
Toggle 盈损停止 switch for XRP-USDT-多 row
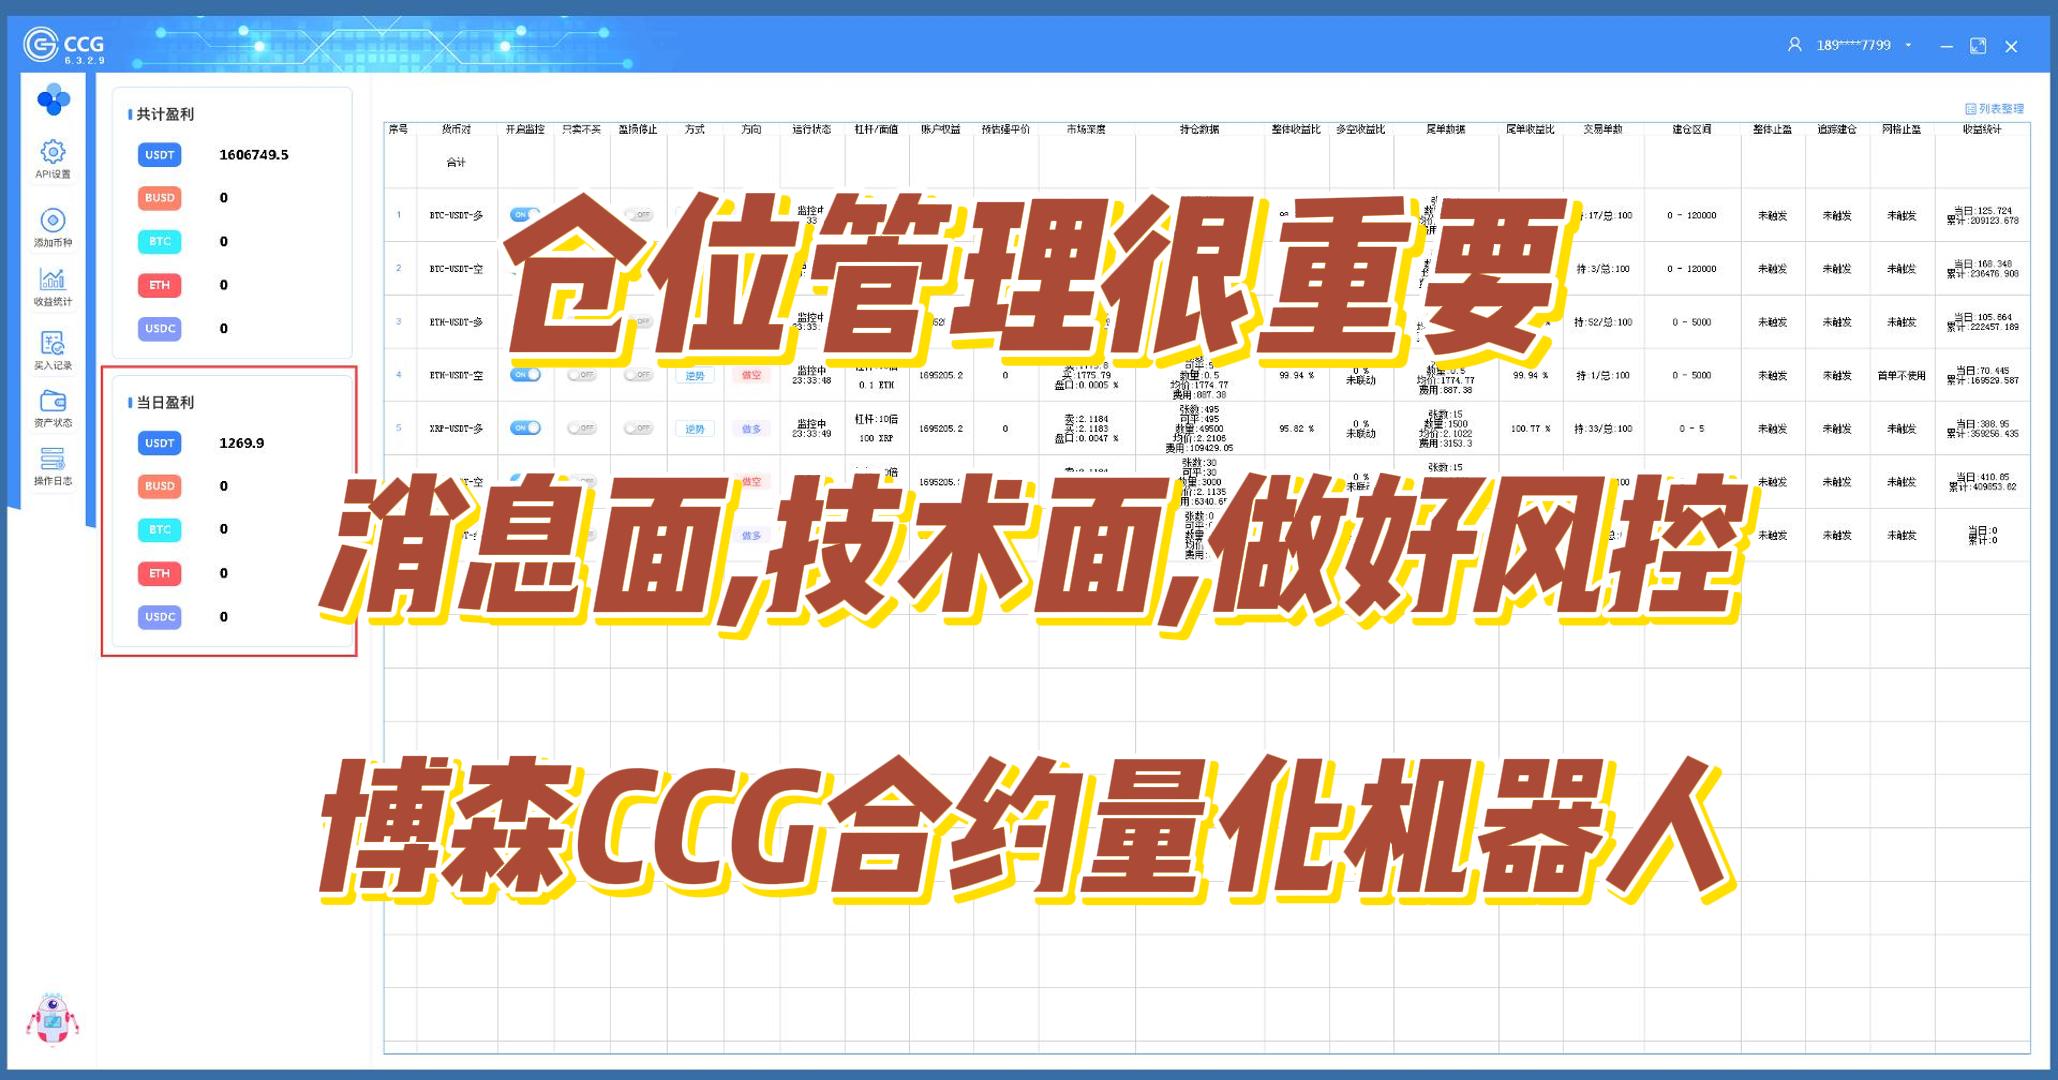click(638, 428)
